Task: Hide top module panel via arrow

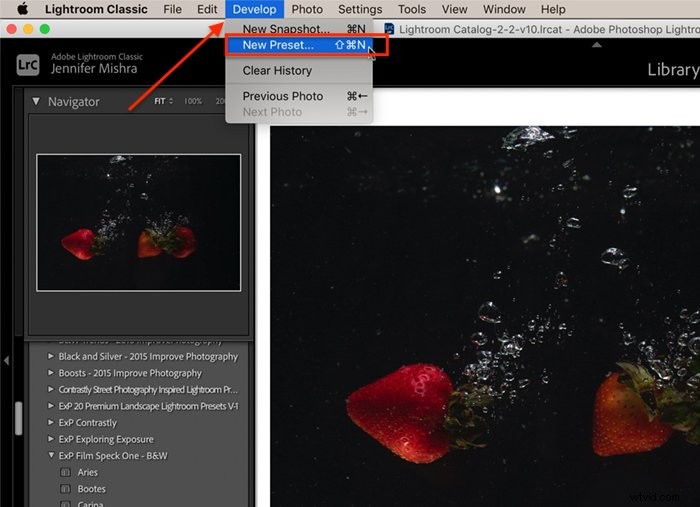Action: (596, 45)
